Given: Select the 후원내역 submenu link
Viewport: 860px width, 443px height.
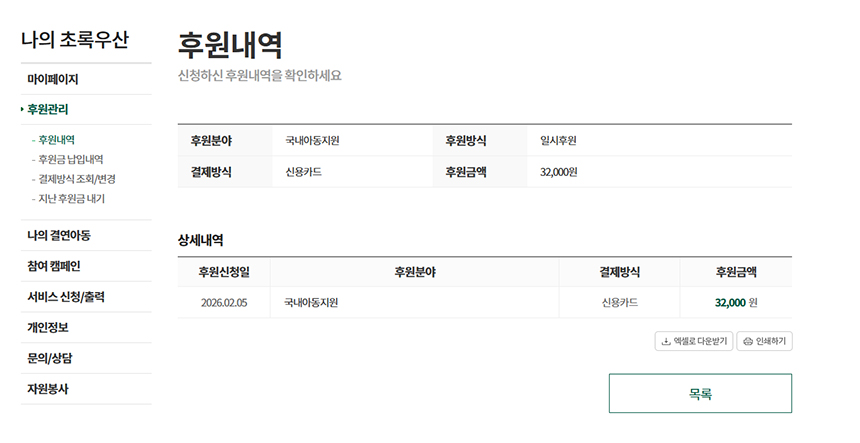Looking at the screenshot, I should tap(56, 140).
